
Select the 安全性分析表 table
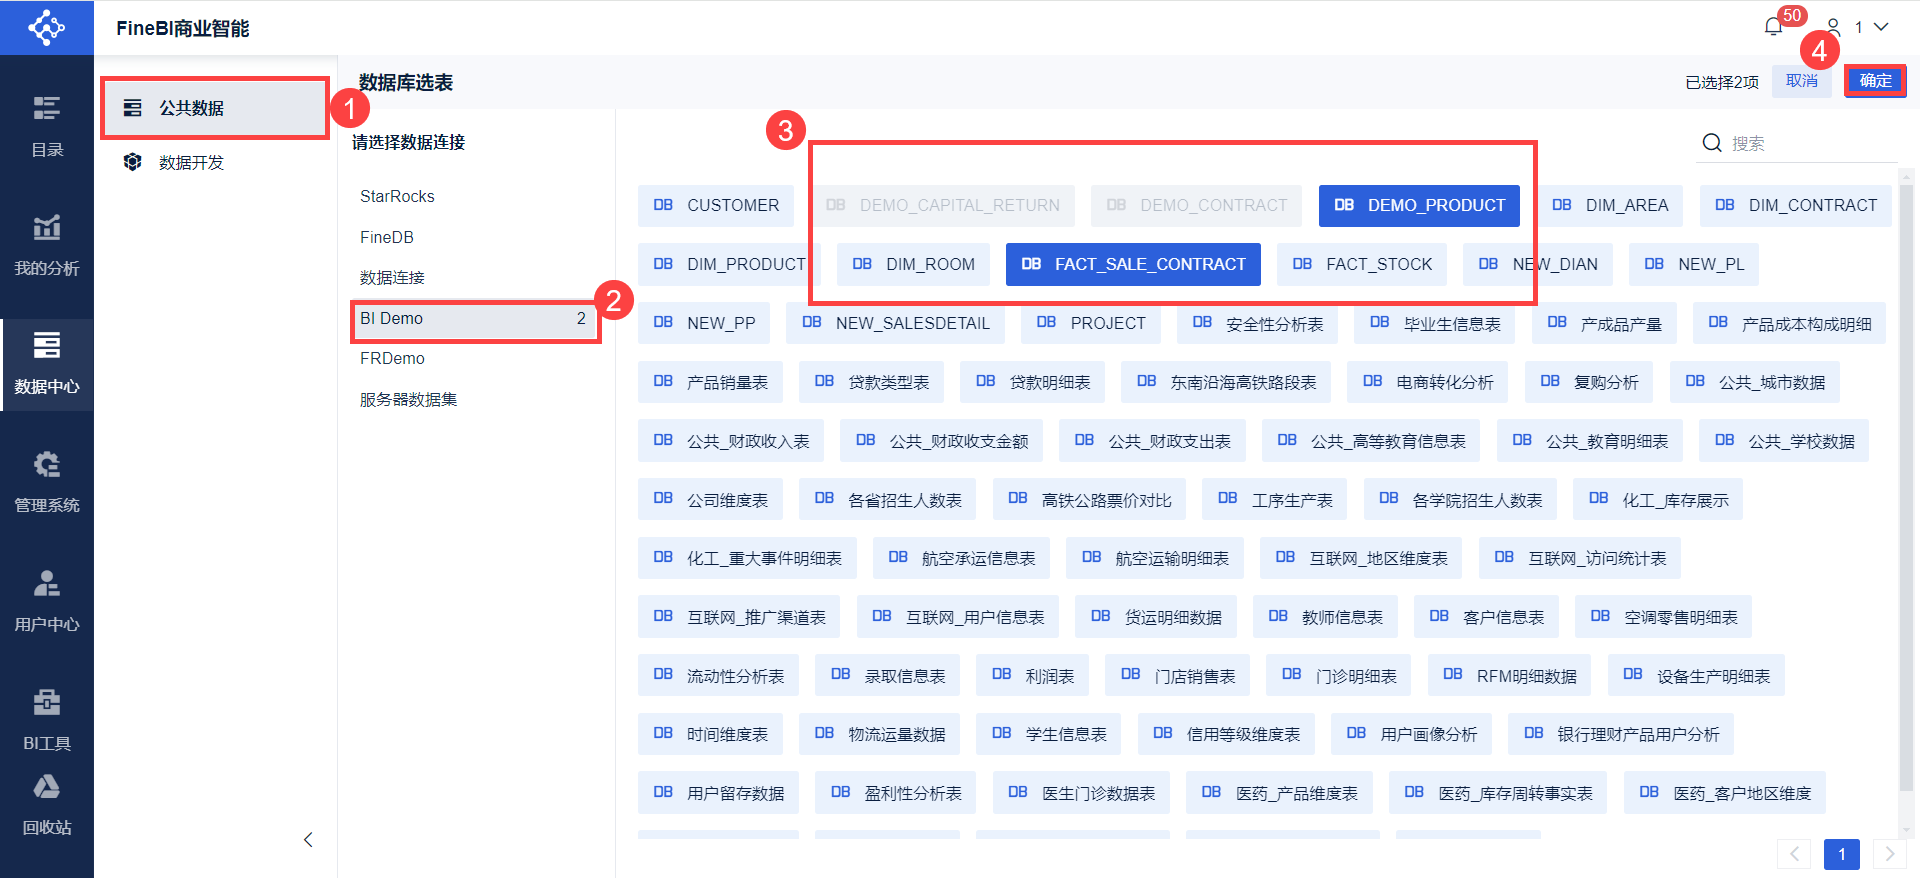[x=1258, y=323]
